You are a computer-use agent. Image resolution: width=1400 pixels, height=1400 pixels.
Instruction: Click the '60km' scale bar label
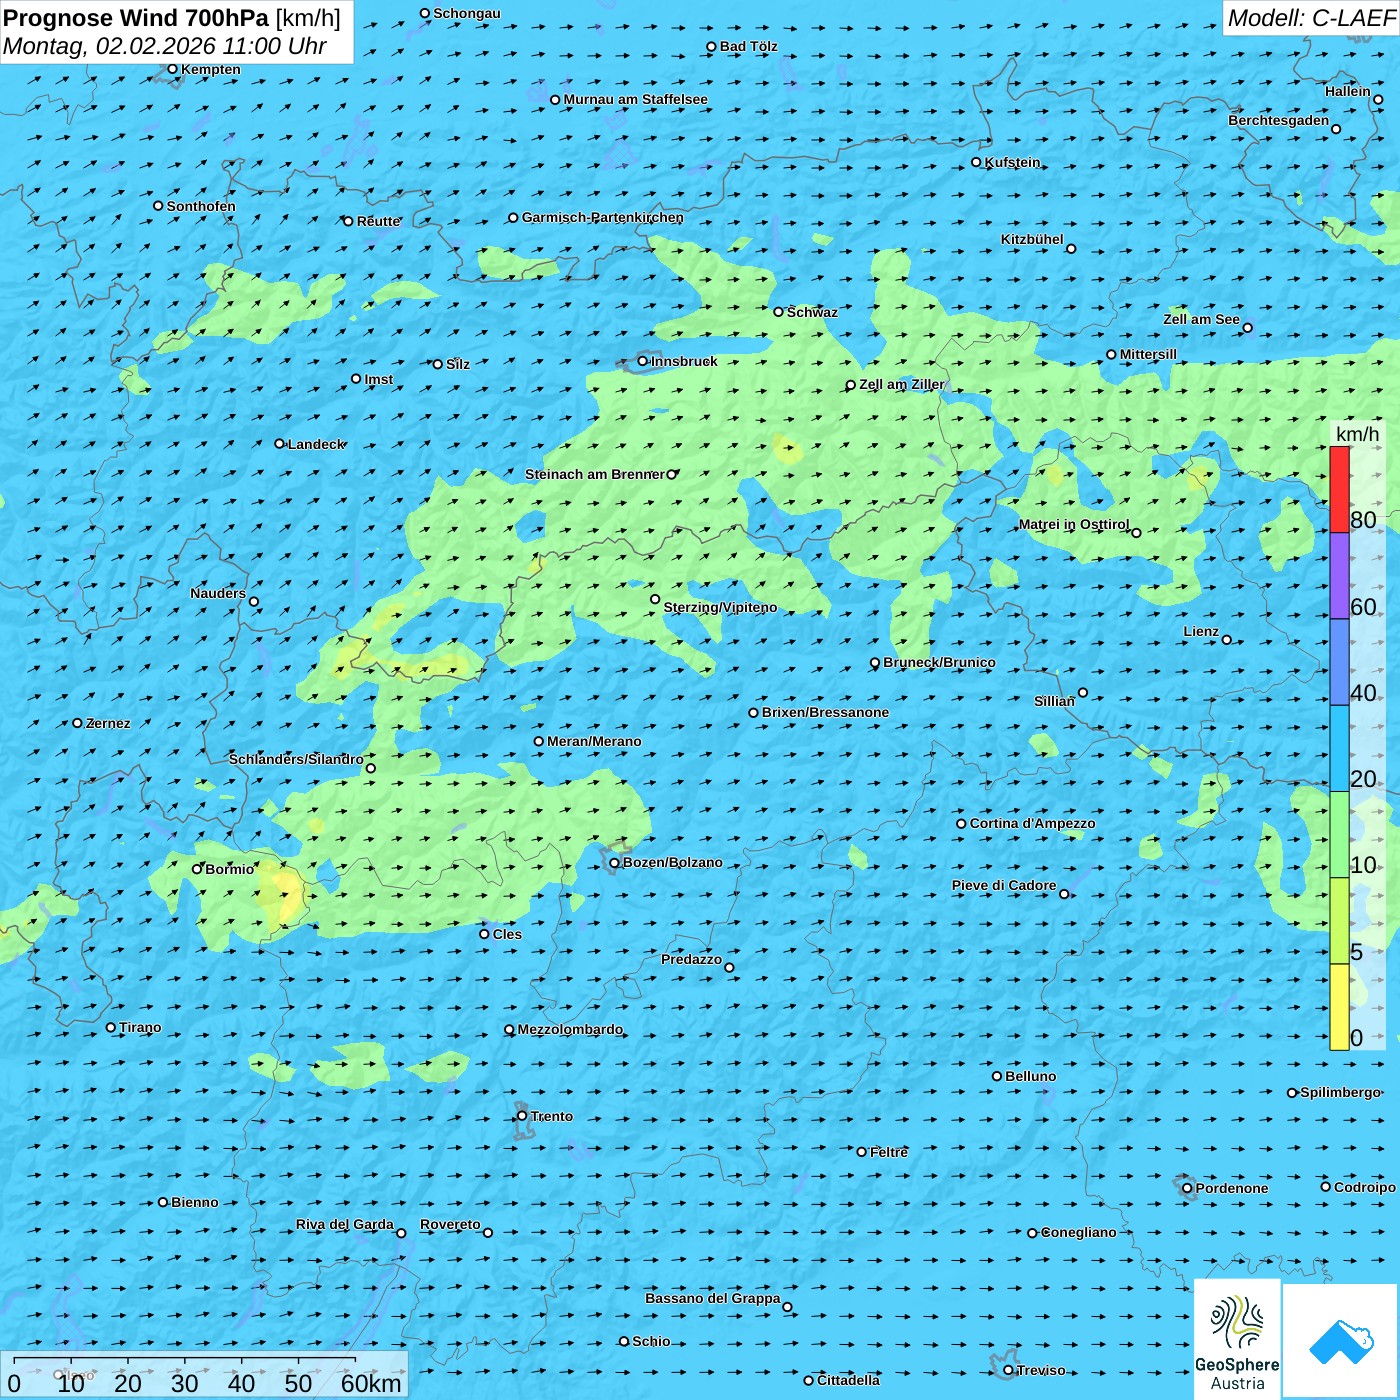[x=371, y=1383]
